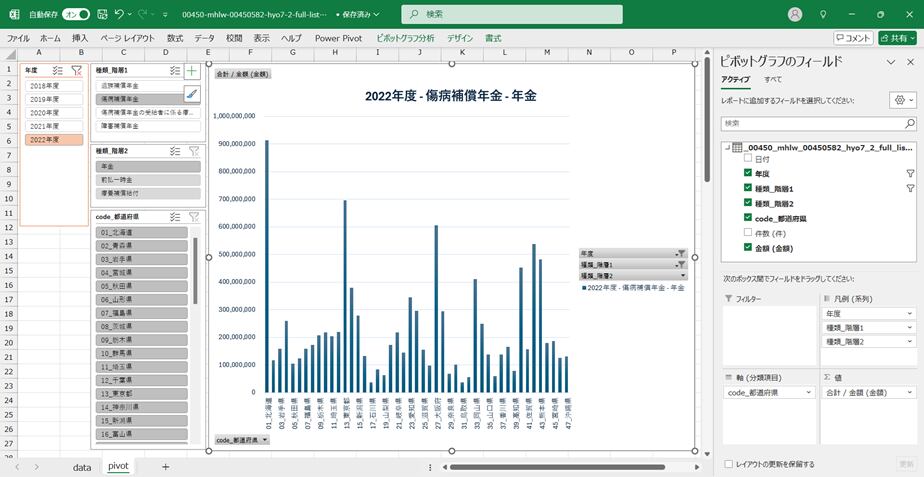Viewport: 924px width, 477px height.
Task: Open the Chart Styles paintbrush button
Action: pyautogui.click(x=192, y=94)
